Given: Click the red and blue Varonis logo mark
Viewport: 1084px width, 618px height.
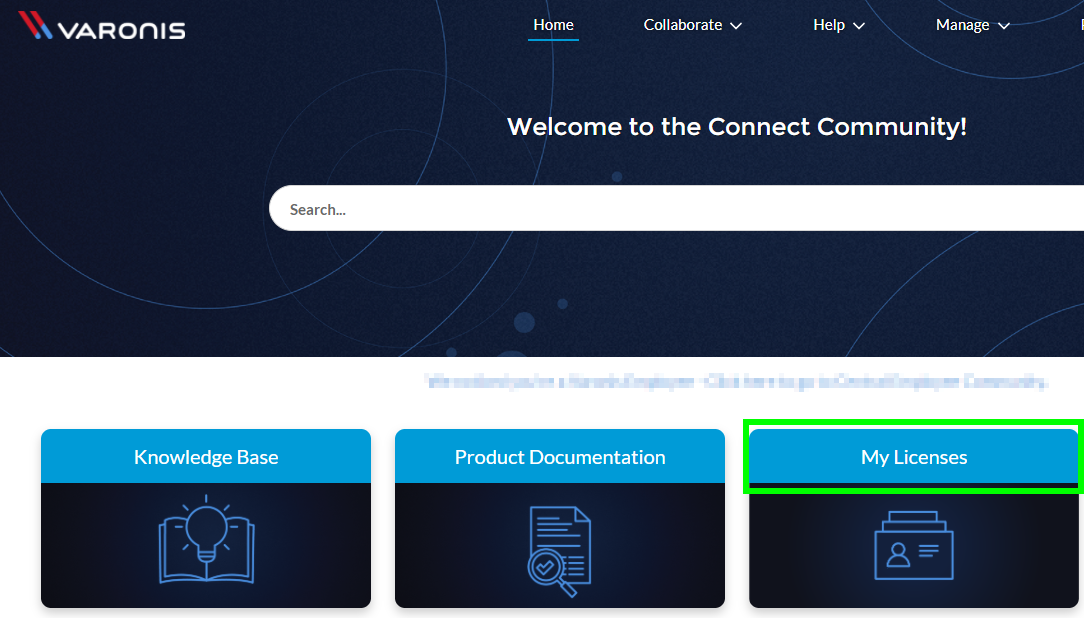Looking at the screenshot, I should pyautogui.click(x=35, y=25).
